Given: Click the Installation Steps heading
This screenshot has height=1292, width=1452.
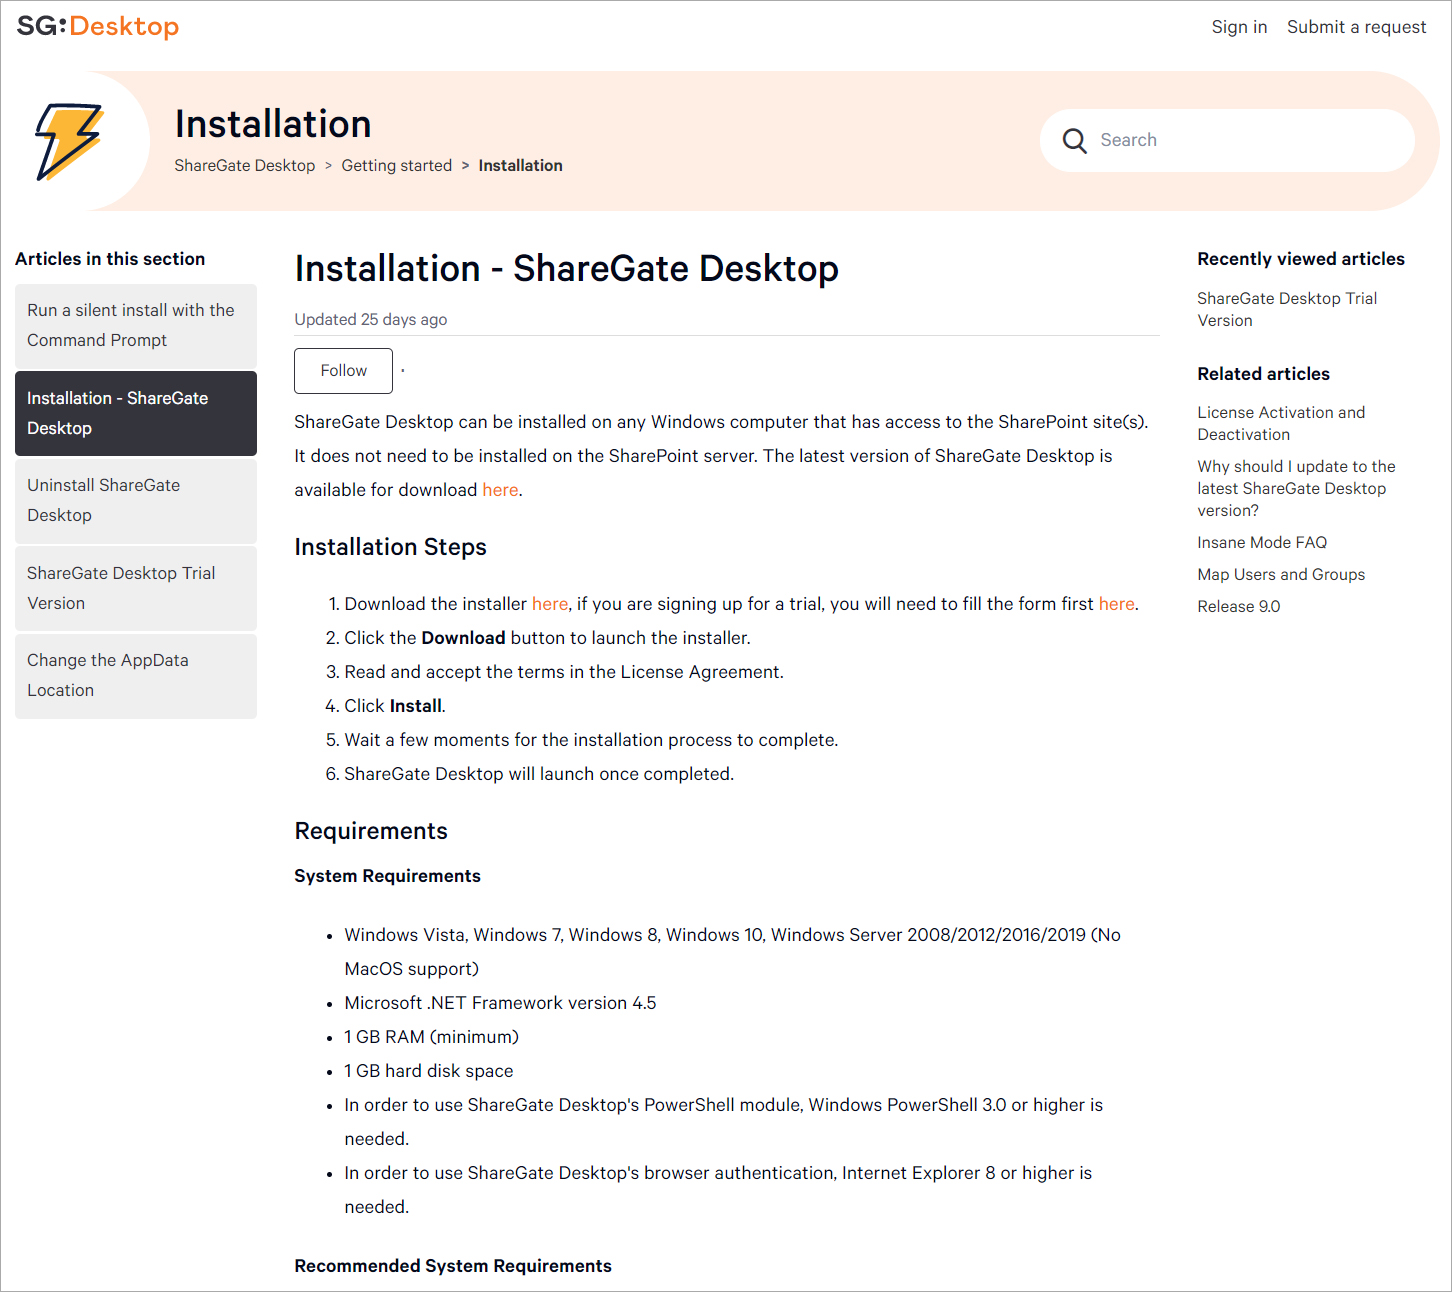Looking at the screenshot, I should click(x=390, y=547).
